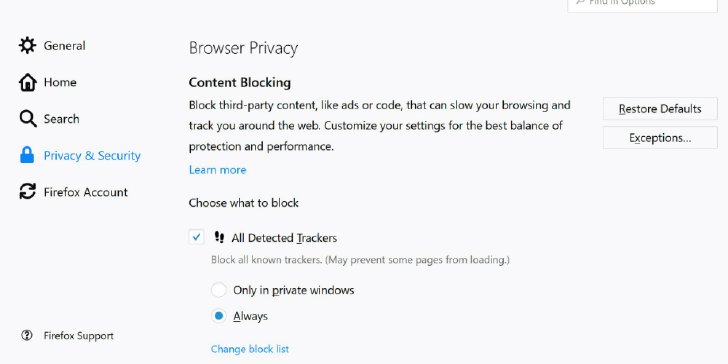Viewport: 728px width, 364px height.
Task: Click the tracker footprints icon
Action: [219, 238]
